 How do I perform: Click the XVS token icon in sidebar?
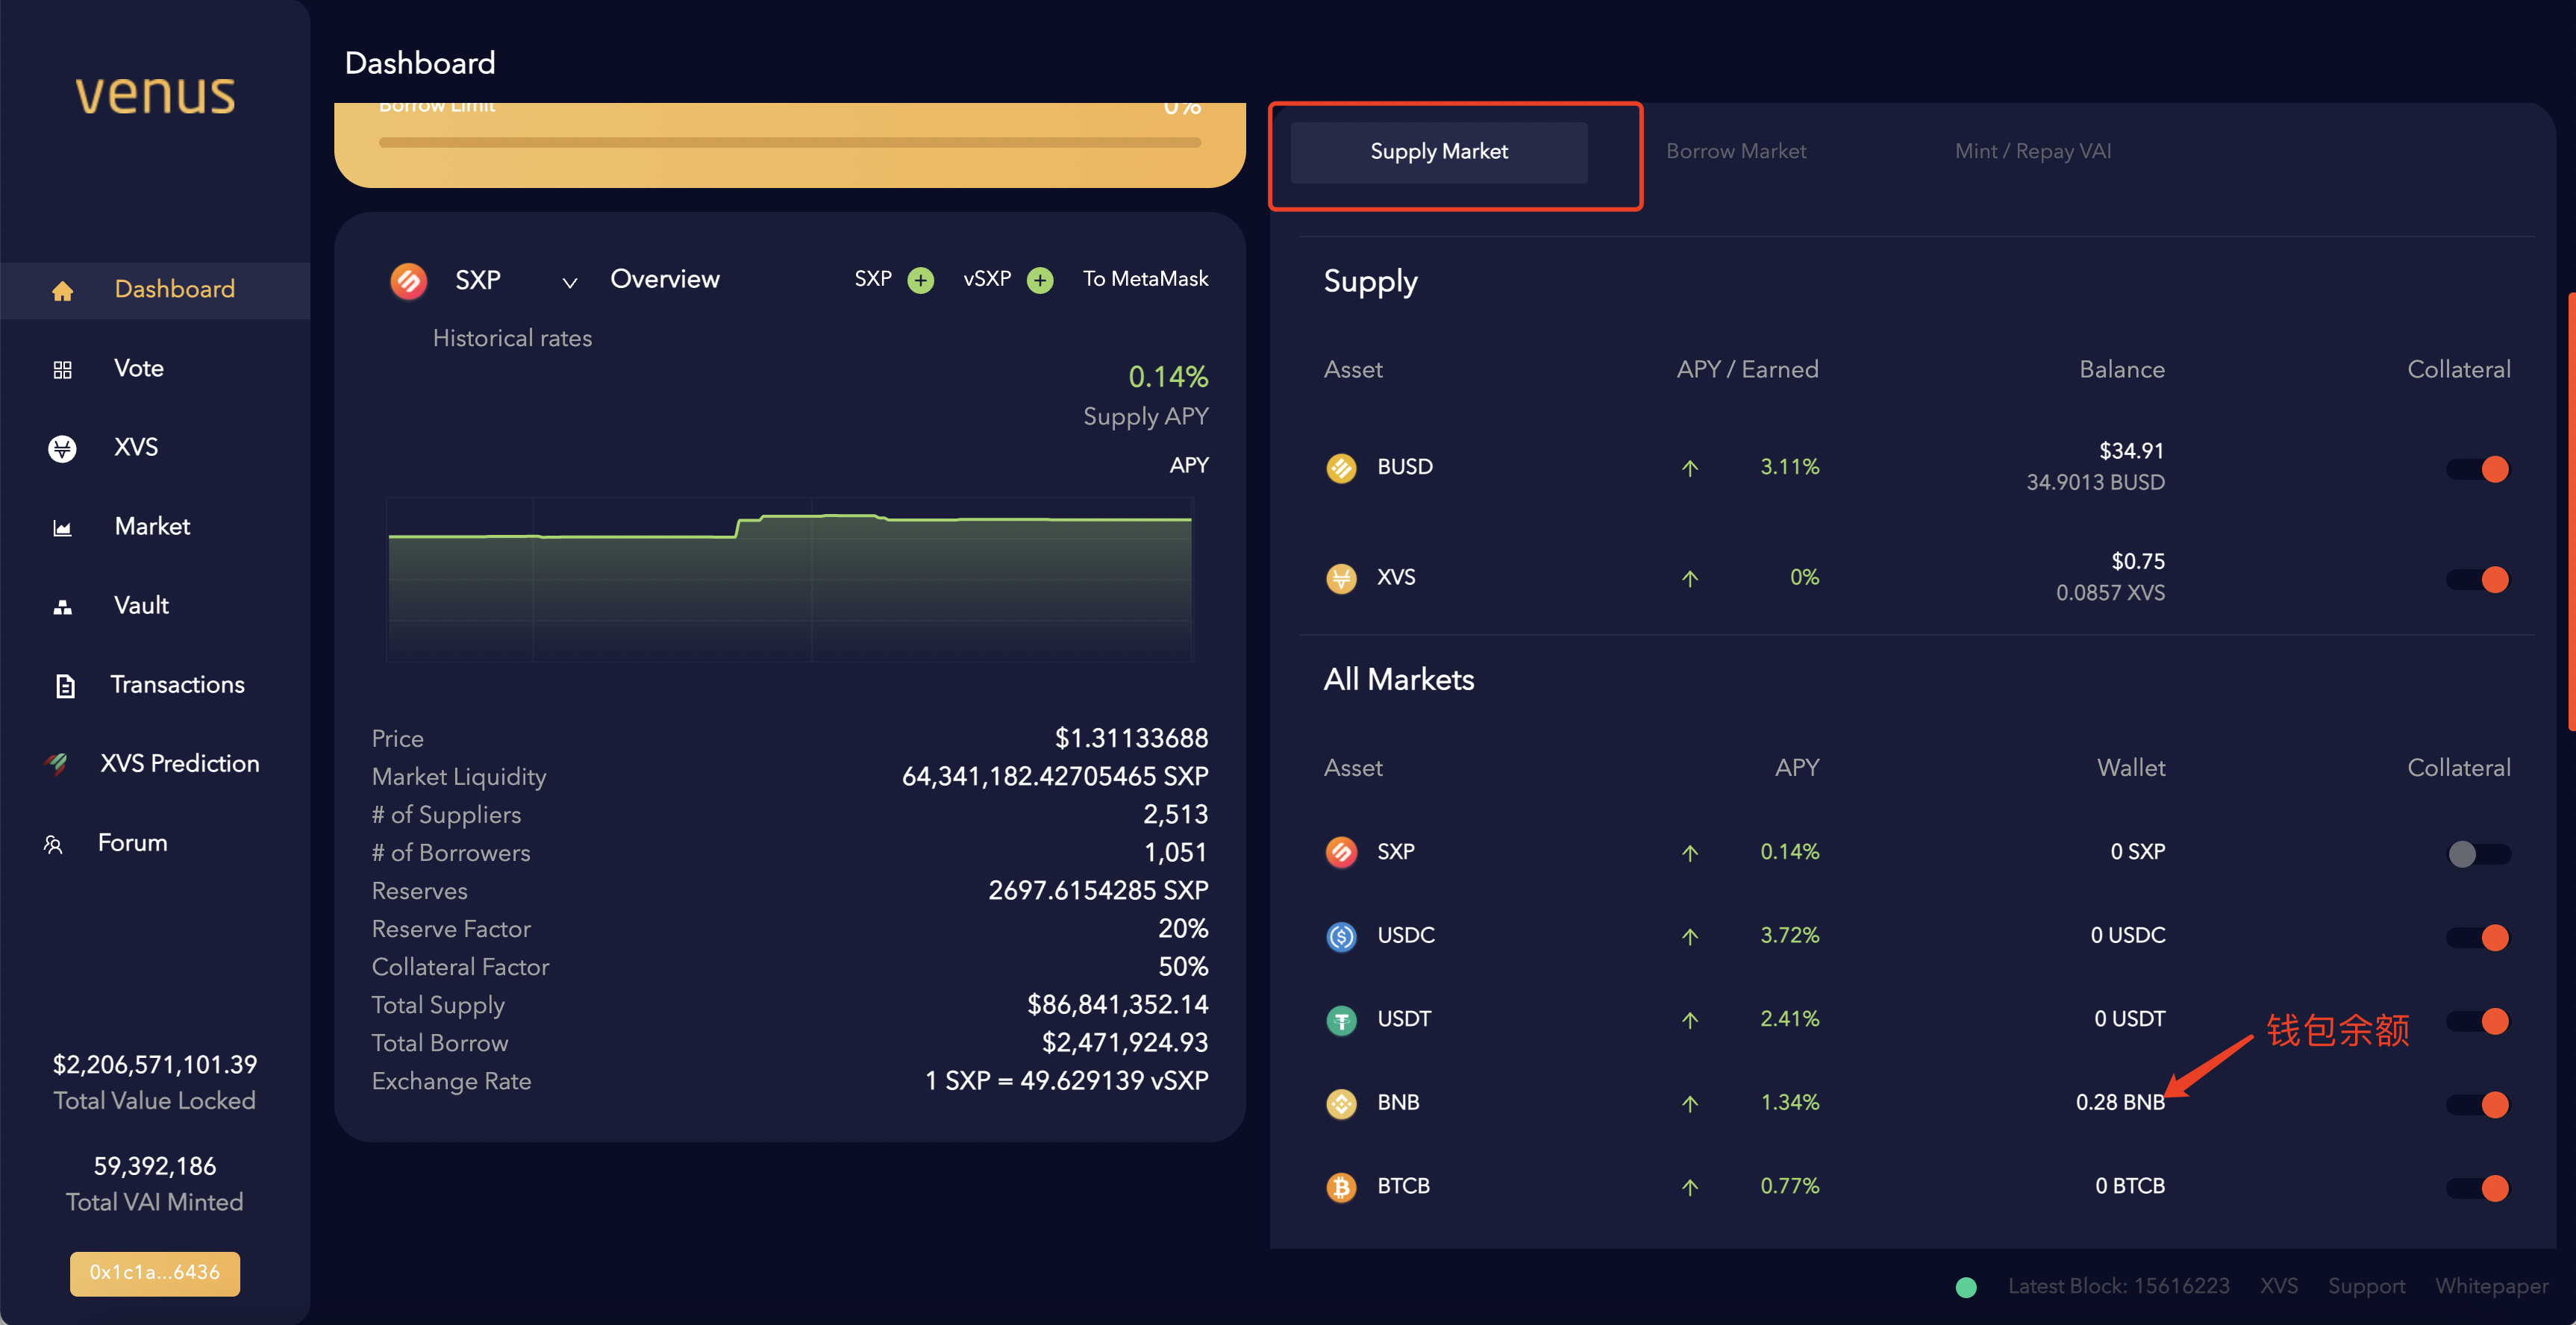click(62, 448)
